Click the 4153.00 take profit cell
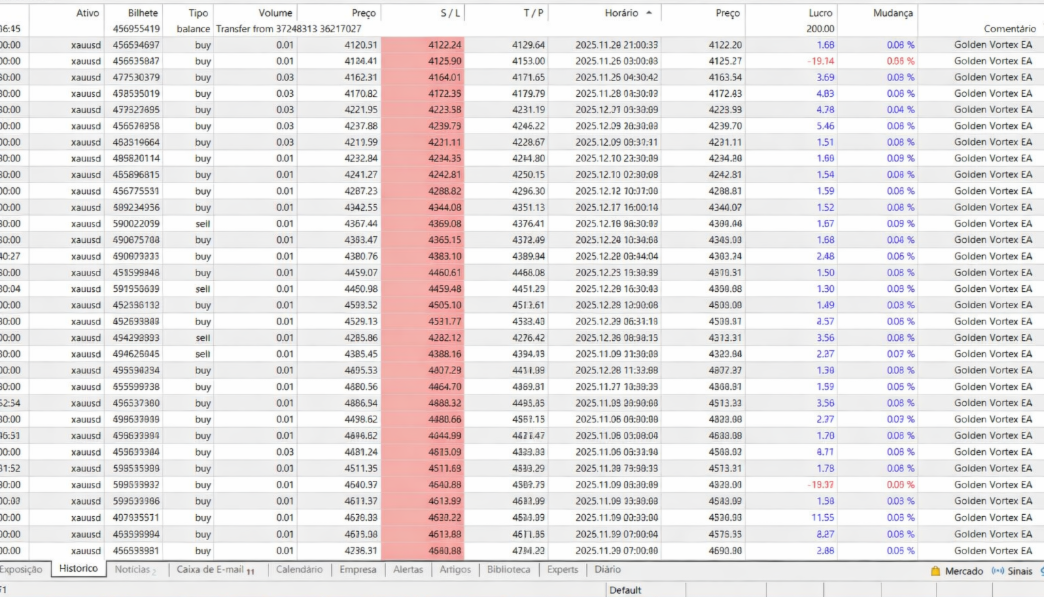The image size is (1044, 597). [x=528, y=61]
